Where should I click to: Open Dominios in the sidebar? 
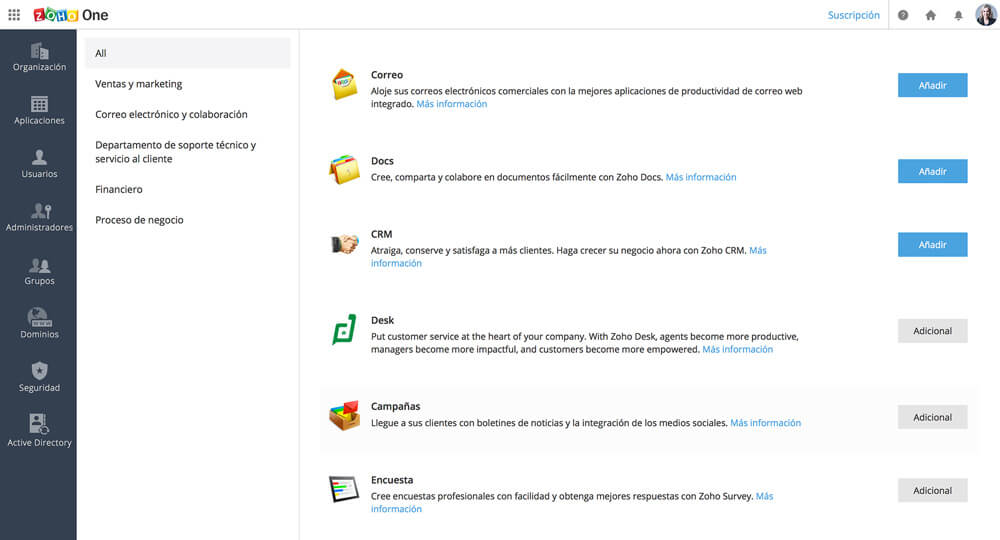click(x=39, y=325)
